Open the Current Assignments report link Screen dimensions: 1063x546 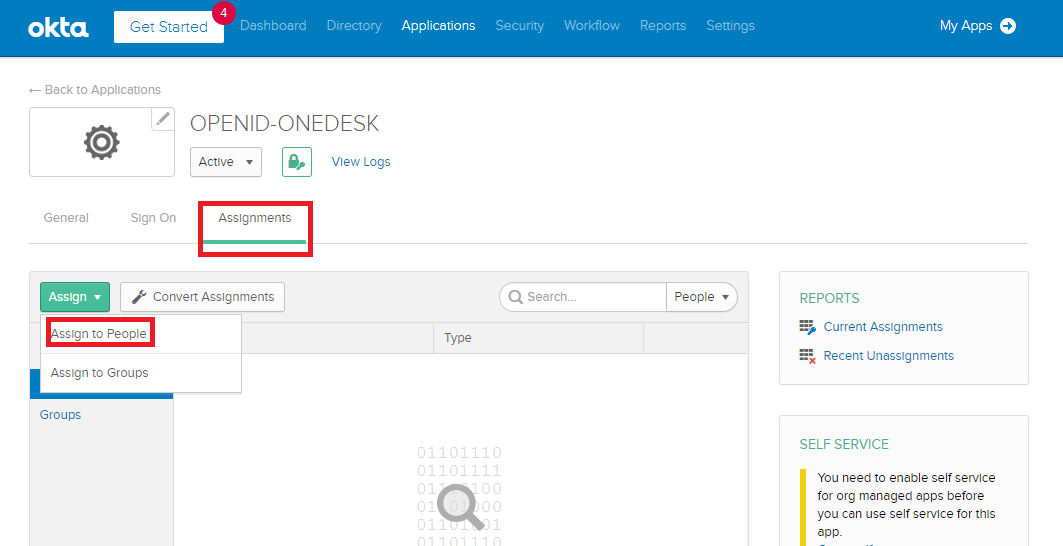click(883, 327)
